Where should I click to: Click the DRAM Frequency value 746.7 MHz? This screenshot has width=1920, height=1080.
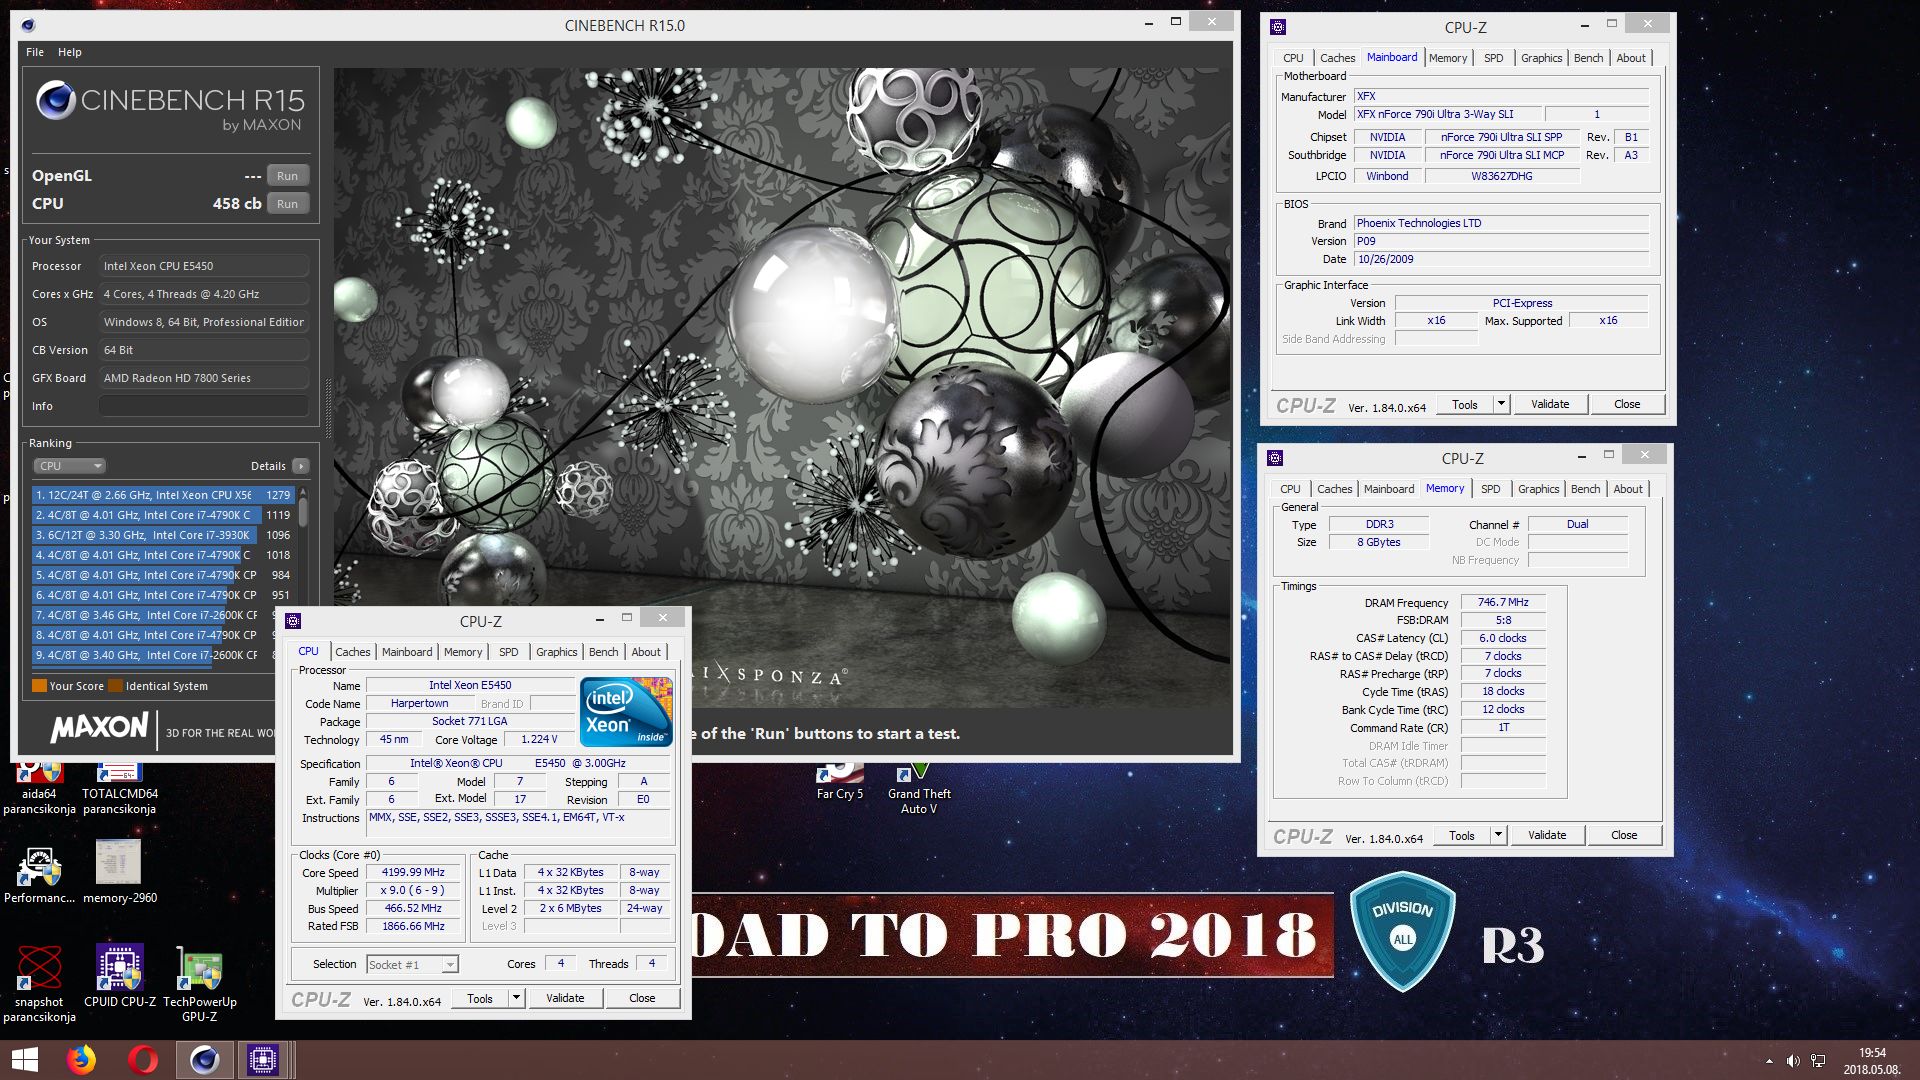point(1503,602)
